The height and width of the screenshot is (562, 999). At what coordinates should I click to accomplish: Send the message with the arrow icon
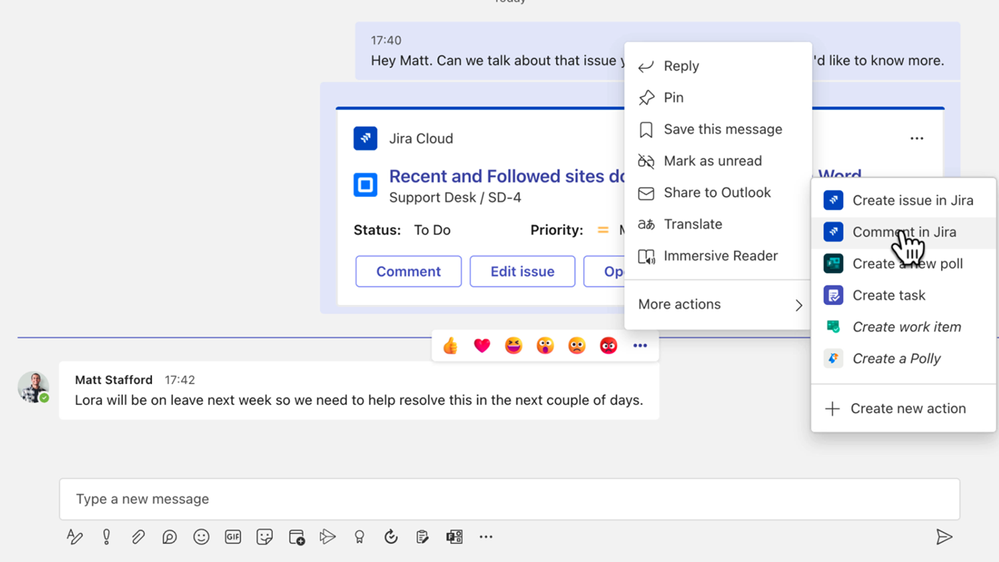[944, 537]
